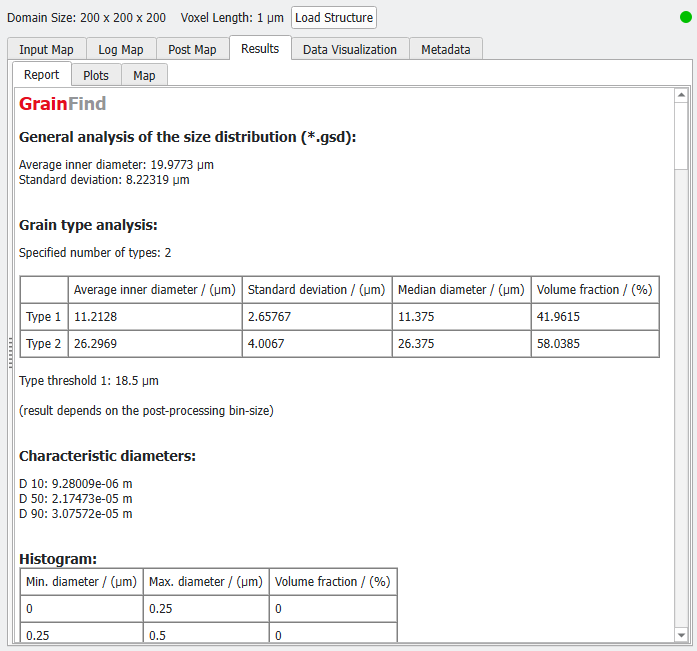
Task: Click the green status indicator dot
Action: click(686, 17)
